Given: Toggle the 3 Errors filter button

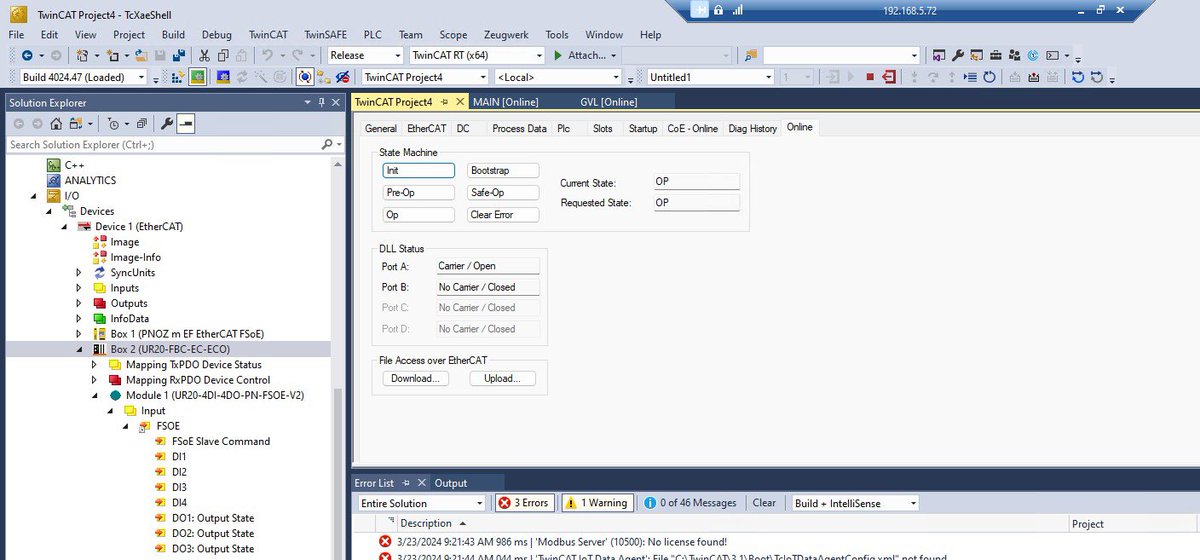Looking at the screenshot, I should [x=523, y=503].
